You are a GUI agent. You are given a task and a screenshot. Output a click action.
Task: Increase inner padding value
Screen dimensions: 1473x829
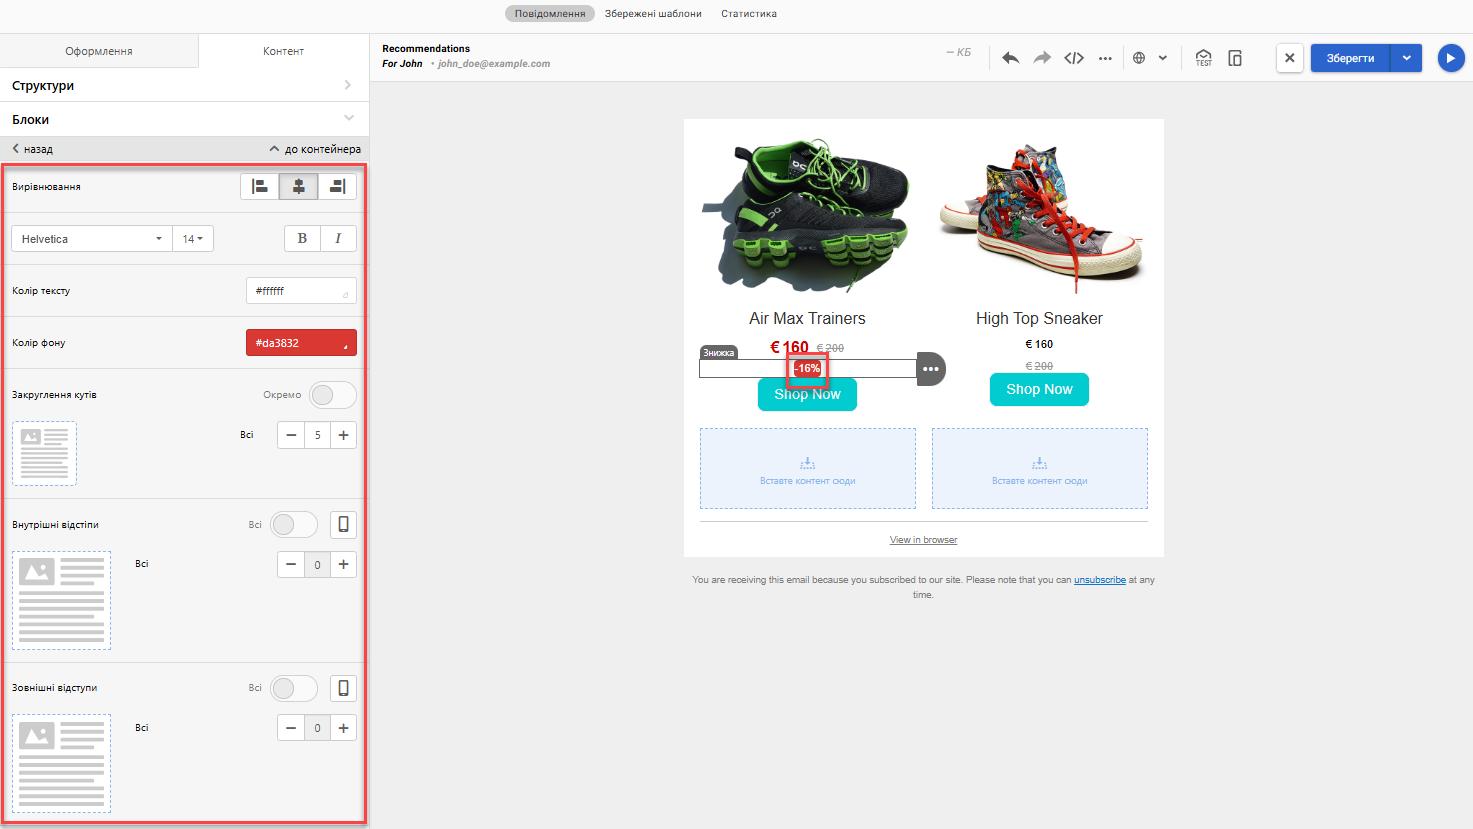(343, 565)
